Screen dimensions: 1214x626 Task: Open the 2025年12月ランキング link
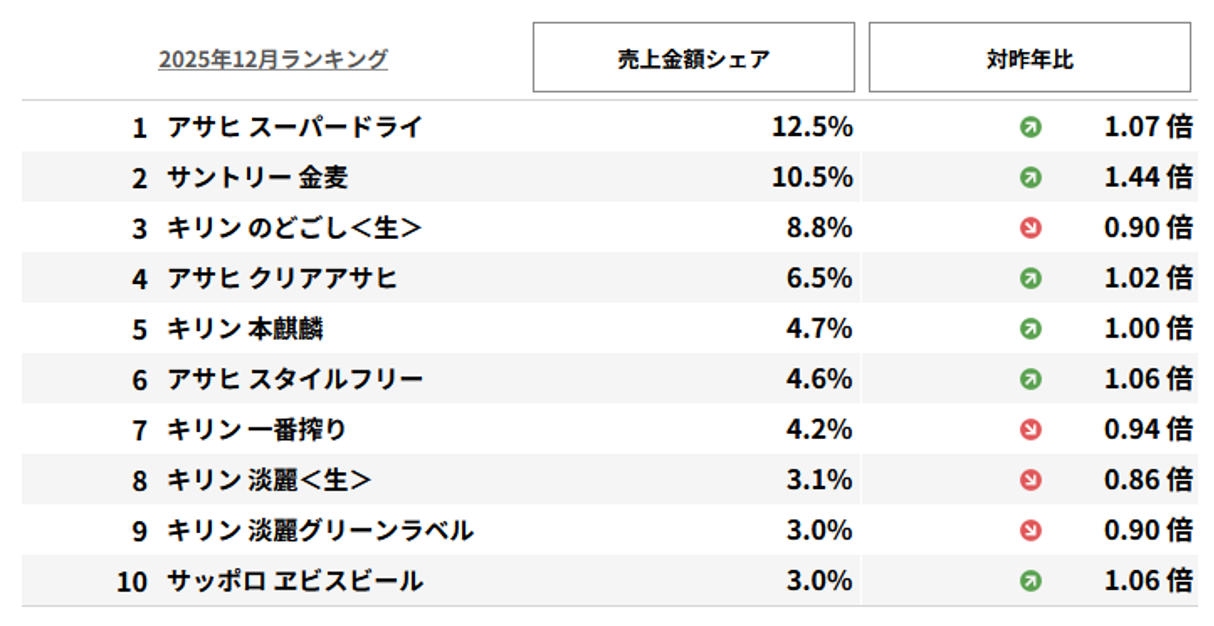click(273, 60)
